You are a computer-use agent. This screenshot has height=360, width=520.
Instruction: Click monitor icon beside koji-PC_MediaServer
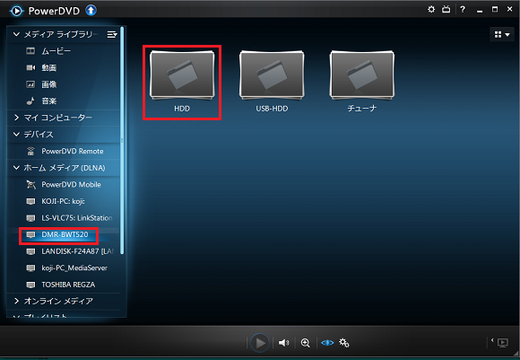pyautogui.click(x=31, y=268)
